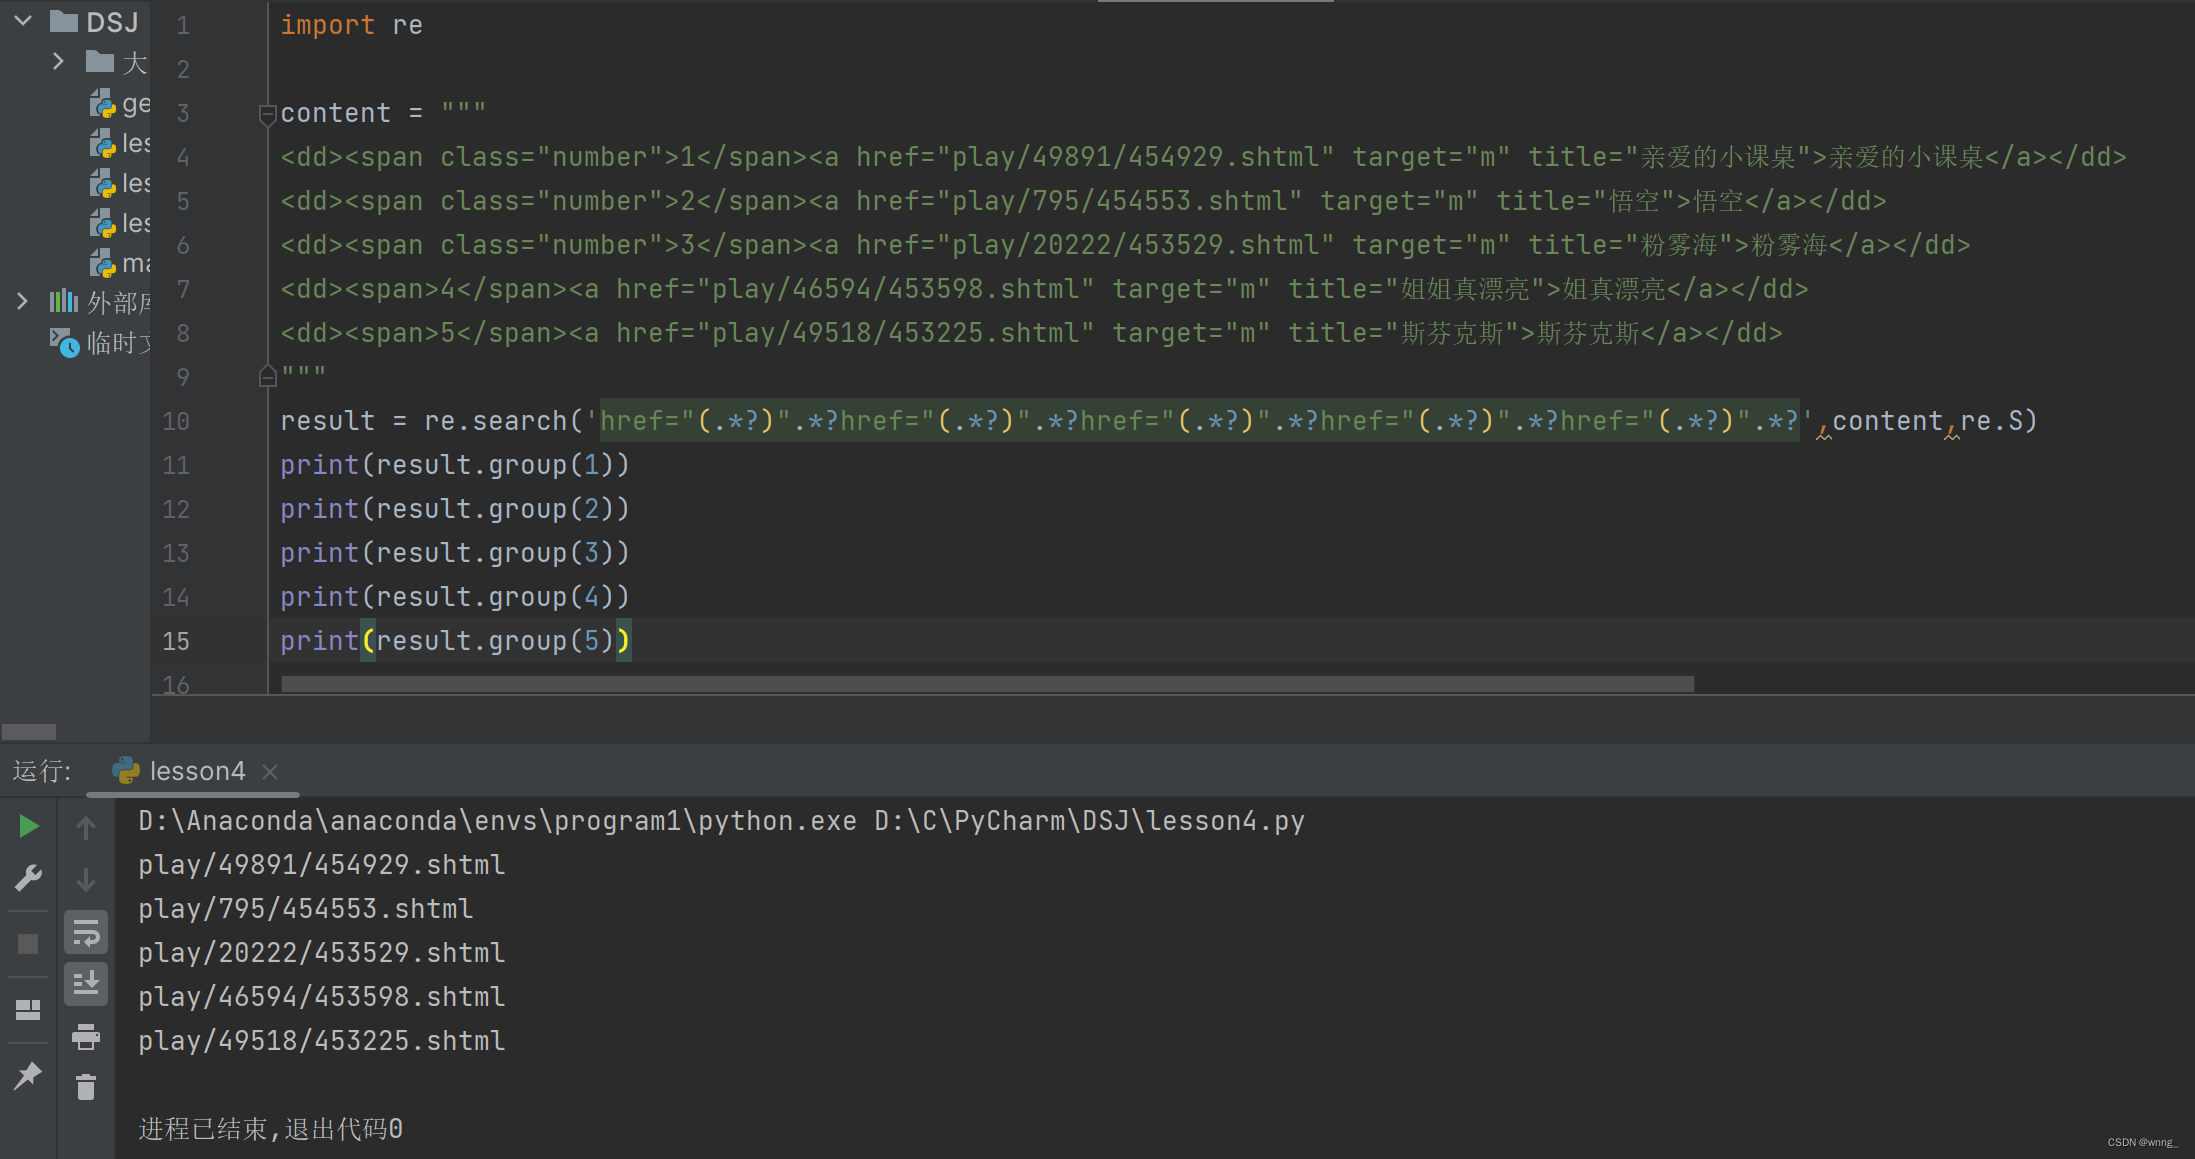The image size is (2195, 1159).
Task: Click the Print console output icon
Action: click(x=86, y=1037)
